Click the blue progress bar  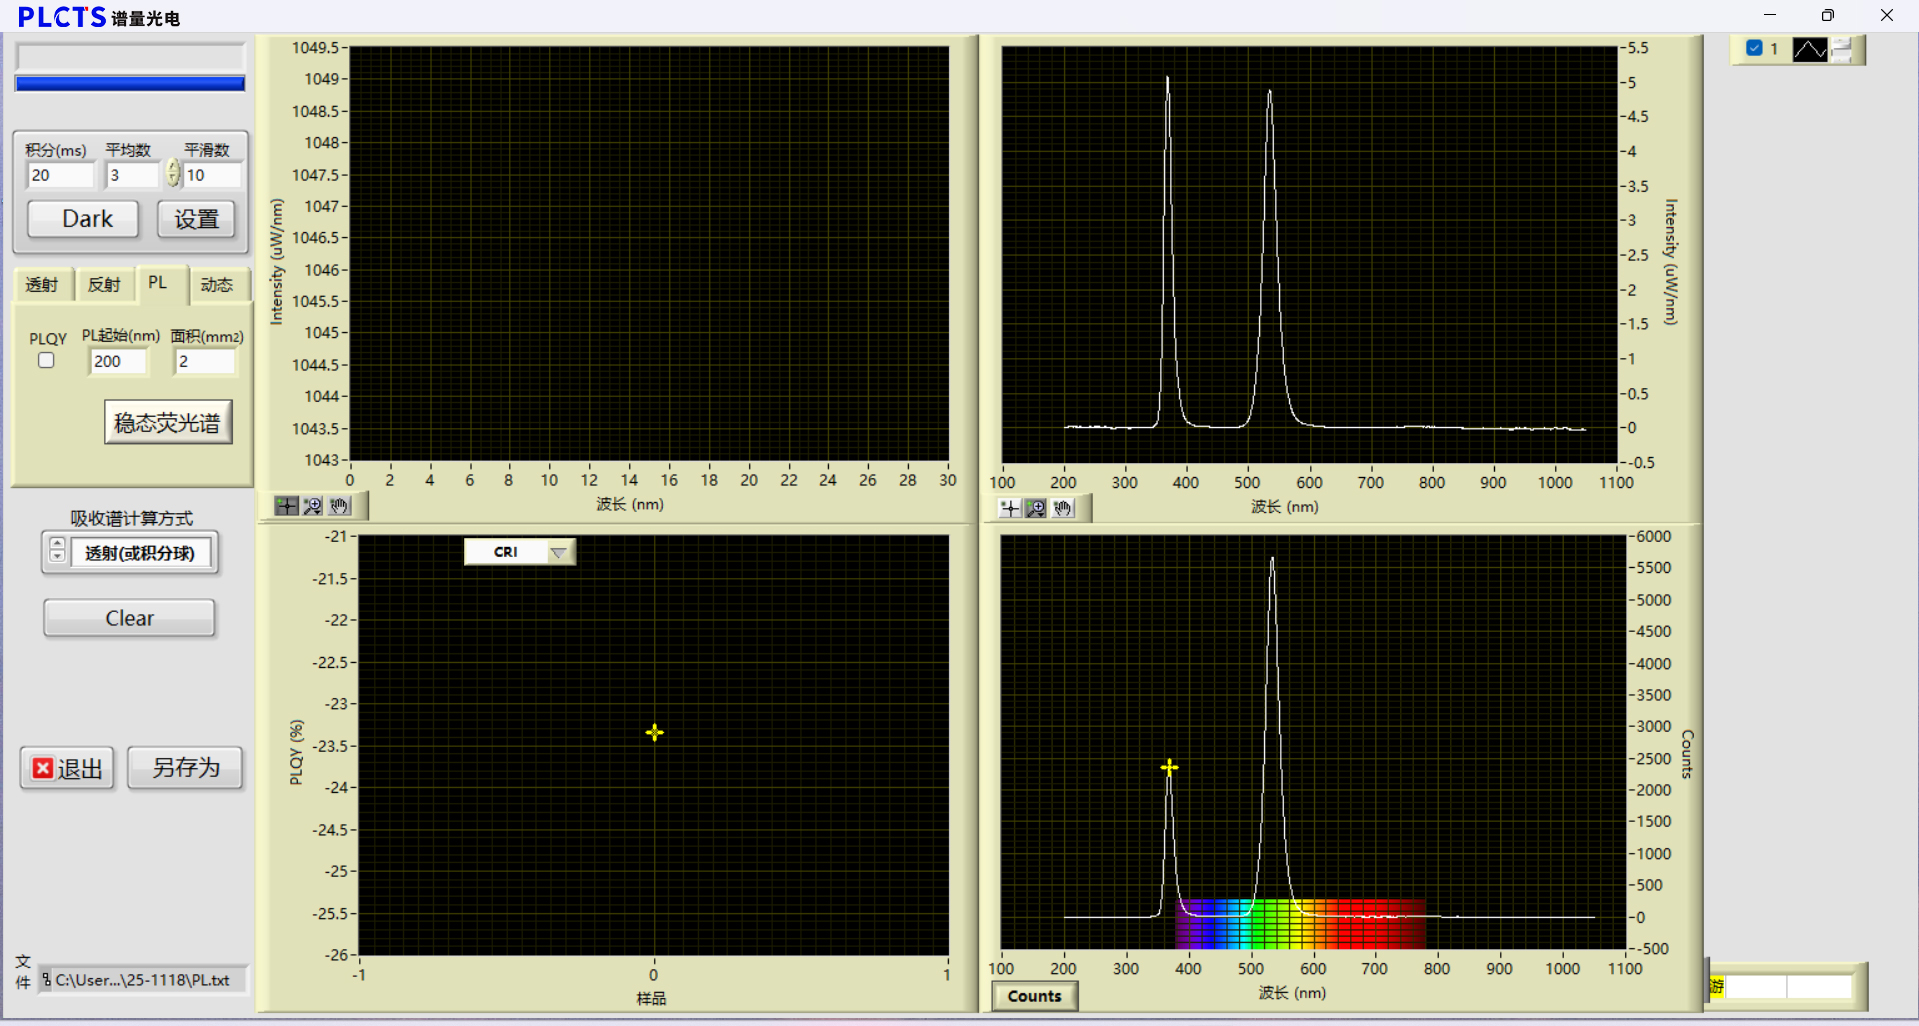(130, 84)
